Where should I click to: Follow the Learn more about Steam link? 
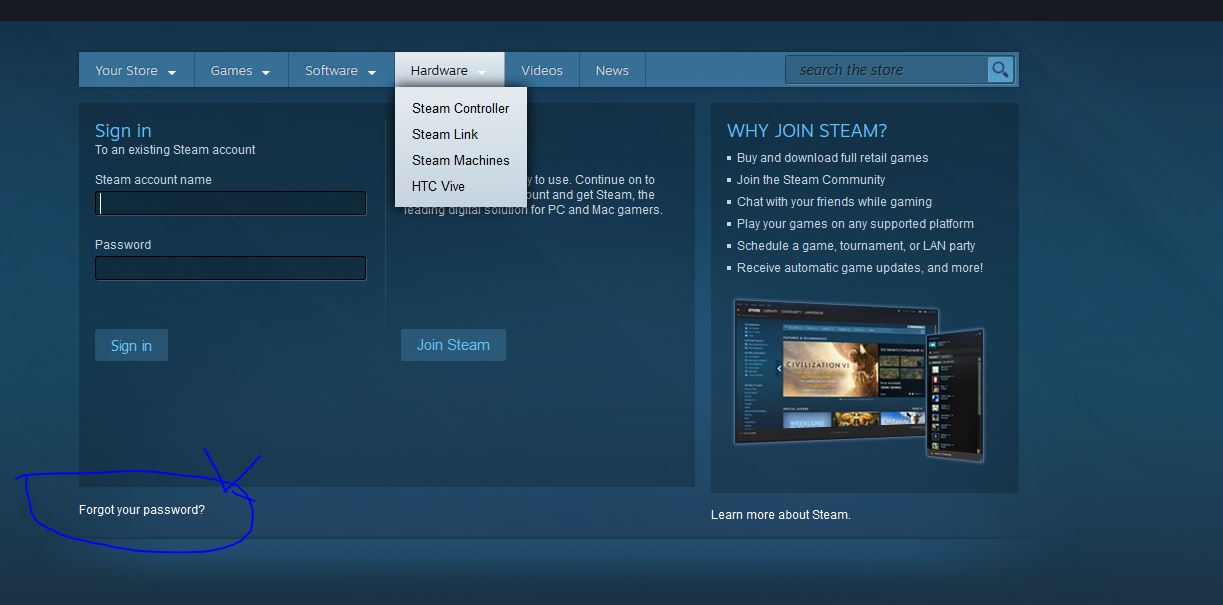pyautogui.click(x=780, y=515)
